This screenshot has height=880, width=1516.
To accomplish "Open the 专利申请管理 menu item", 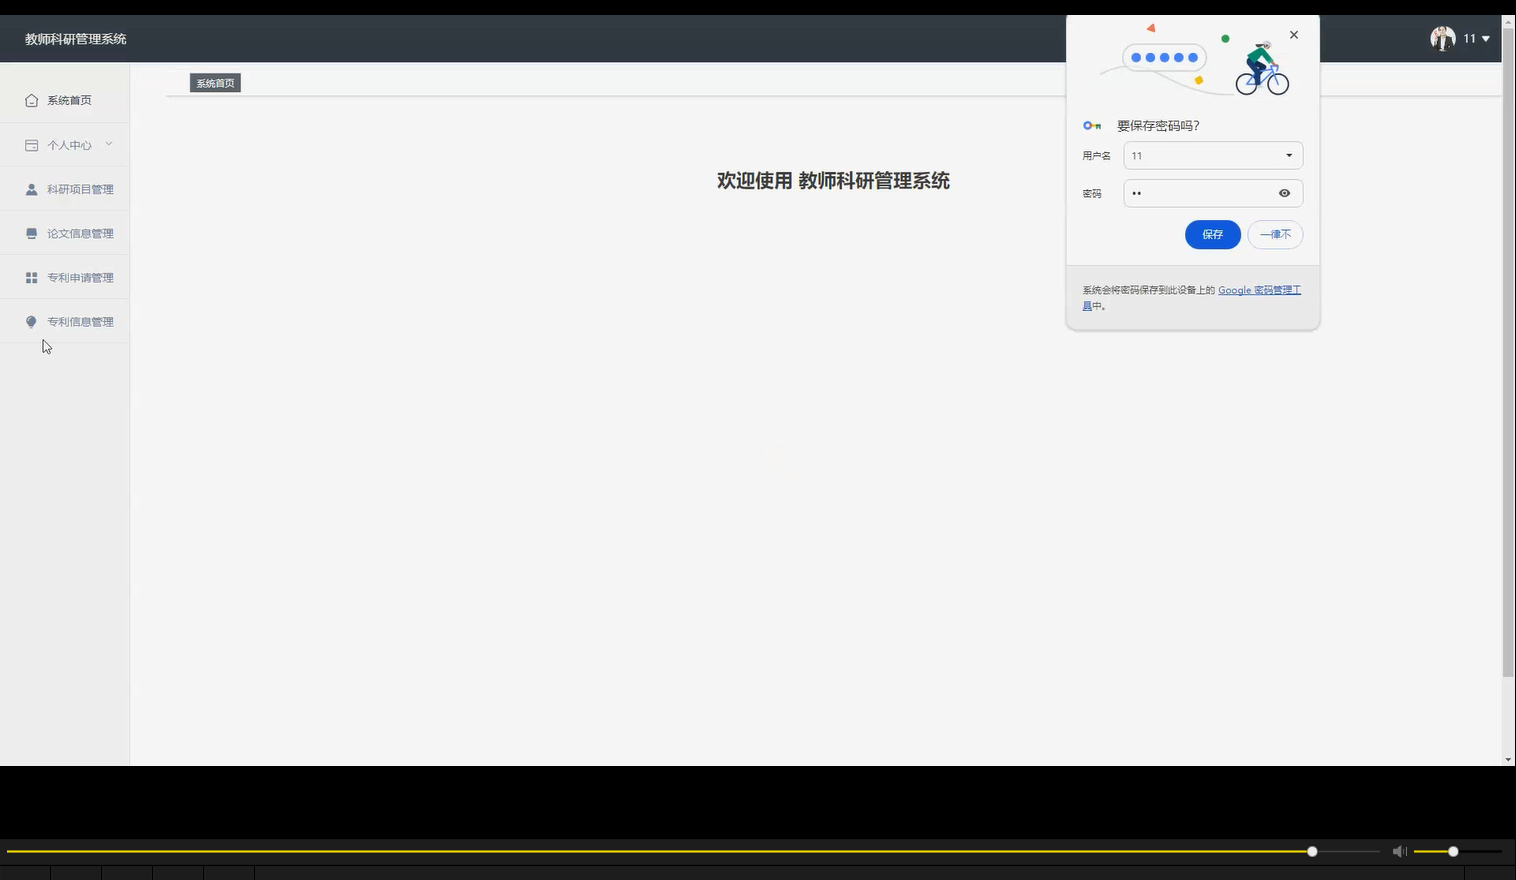I will [79, 277].
